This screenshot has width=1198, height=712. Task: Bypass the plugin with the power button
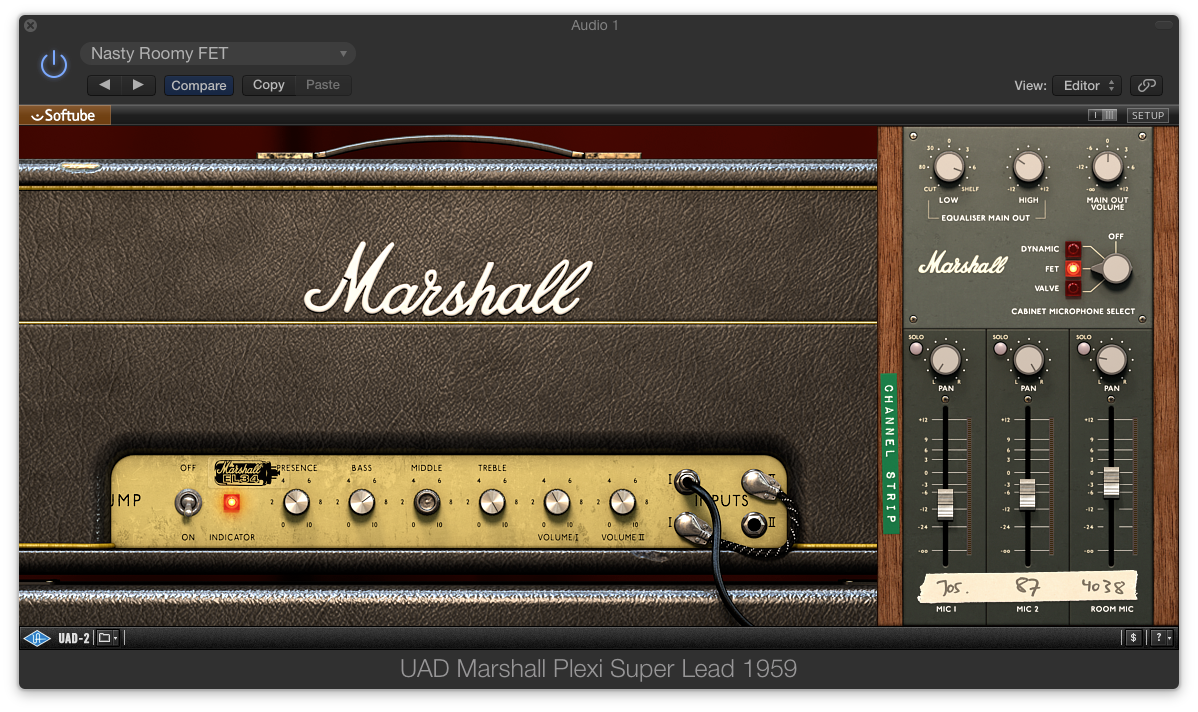pos(53,63)
